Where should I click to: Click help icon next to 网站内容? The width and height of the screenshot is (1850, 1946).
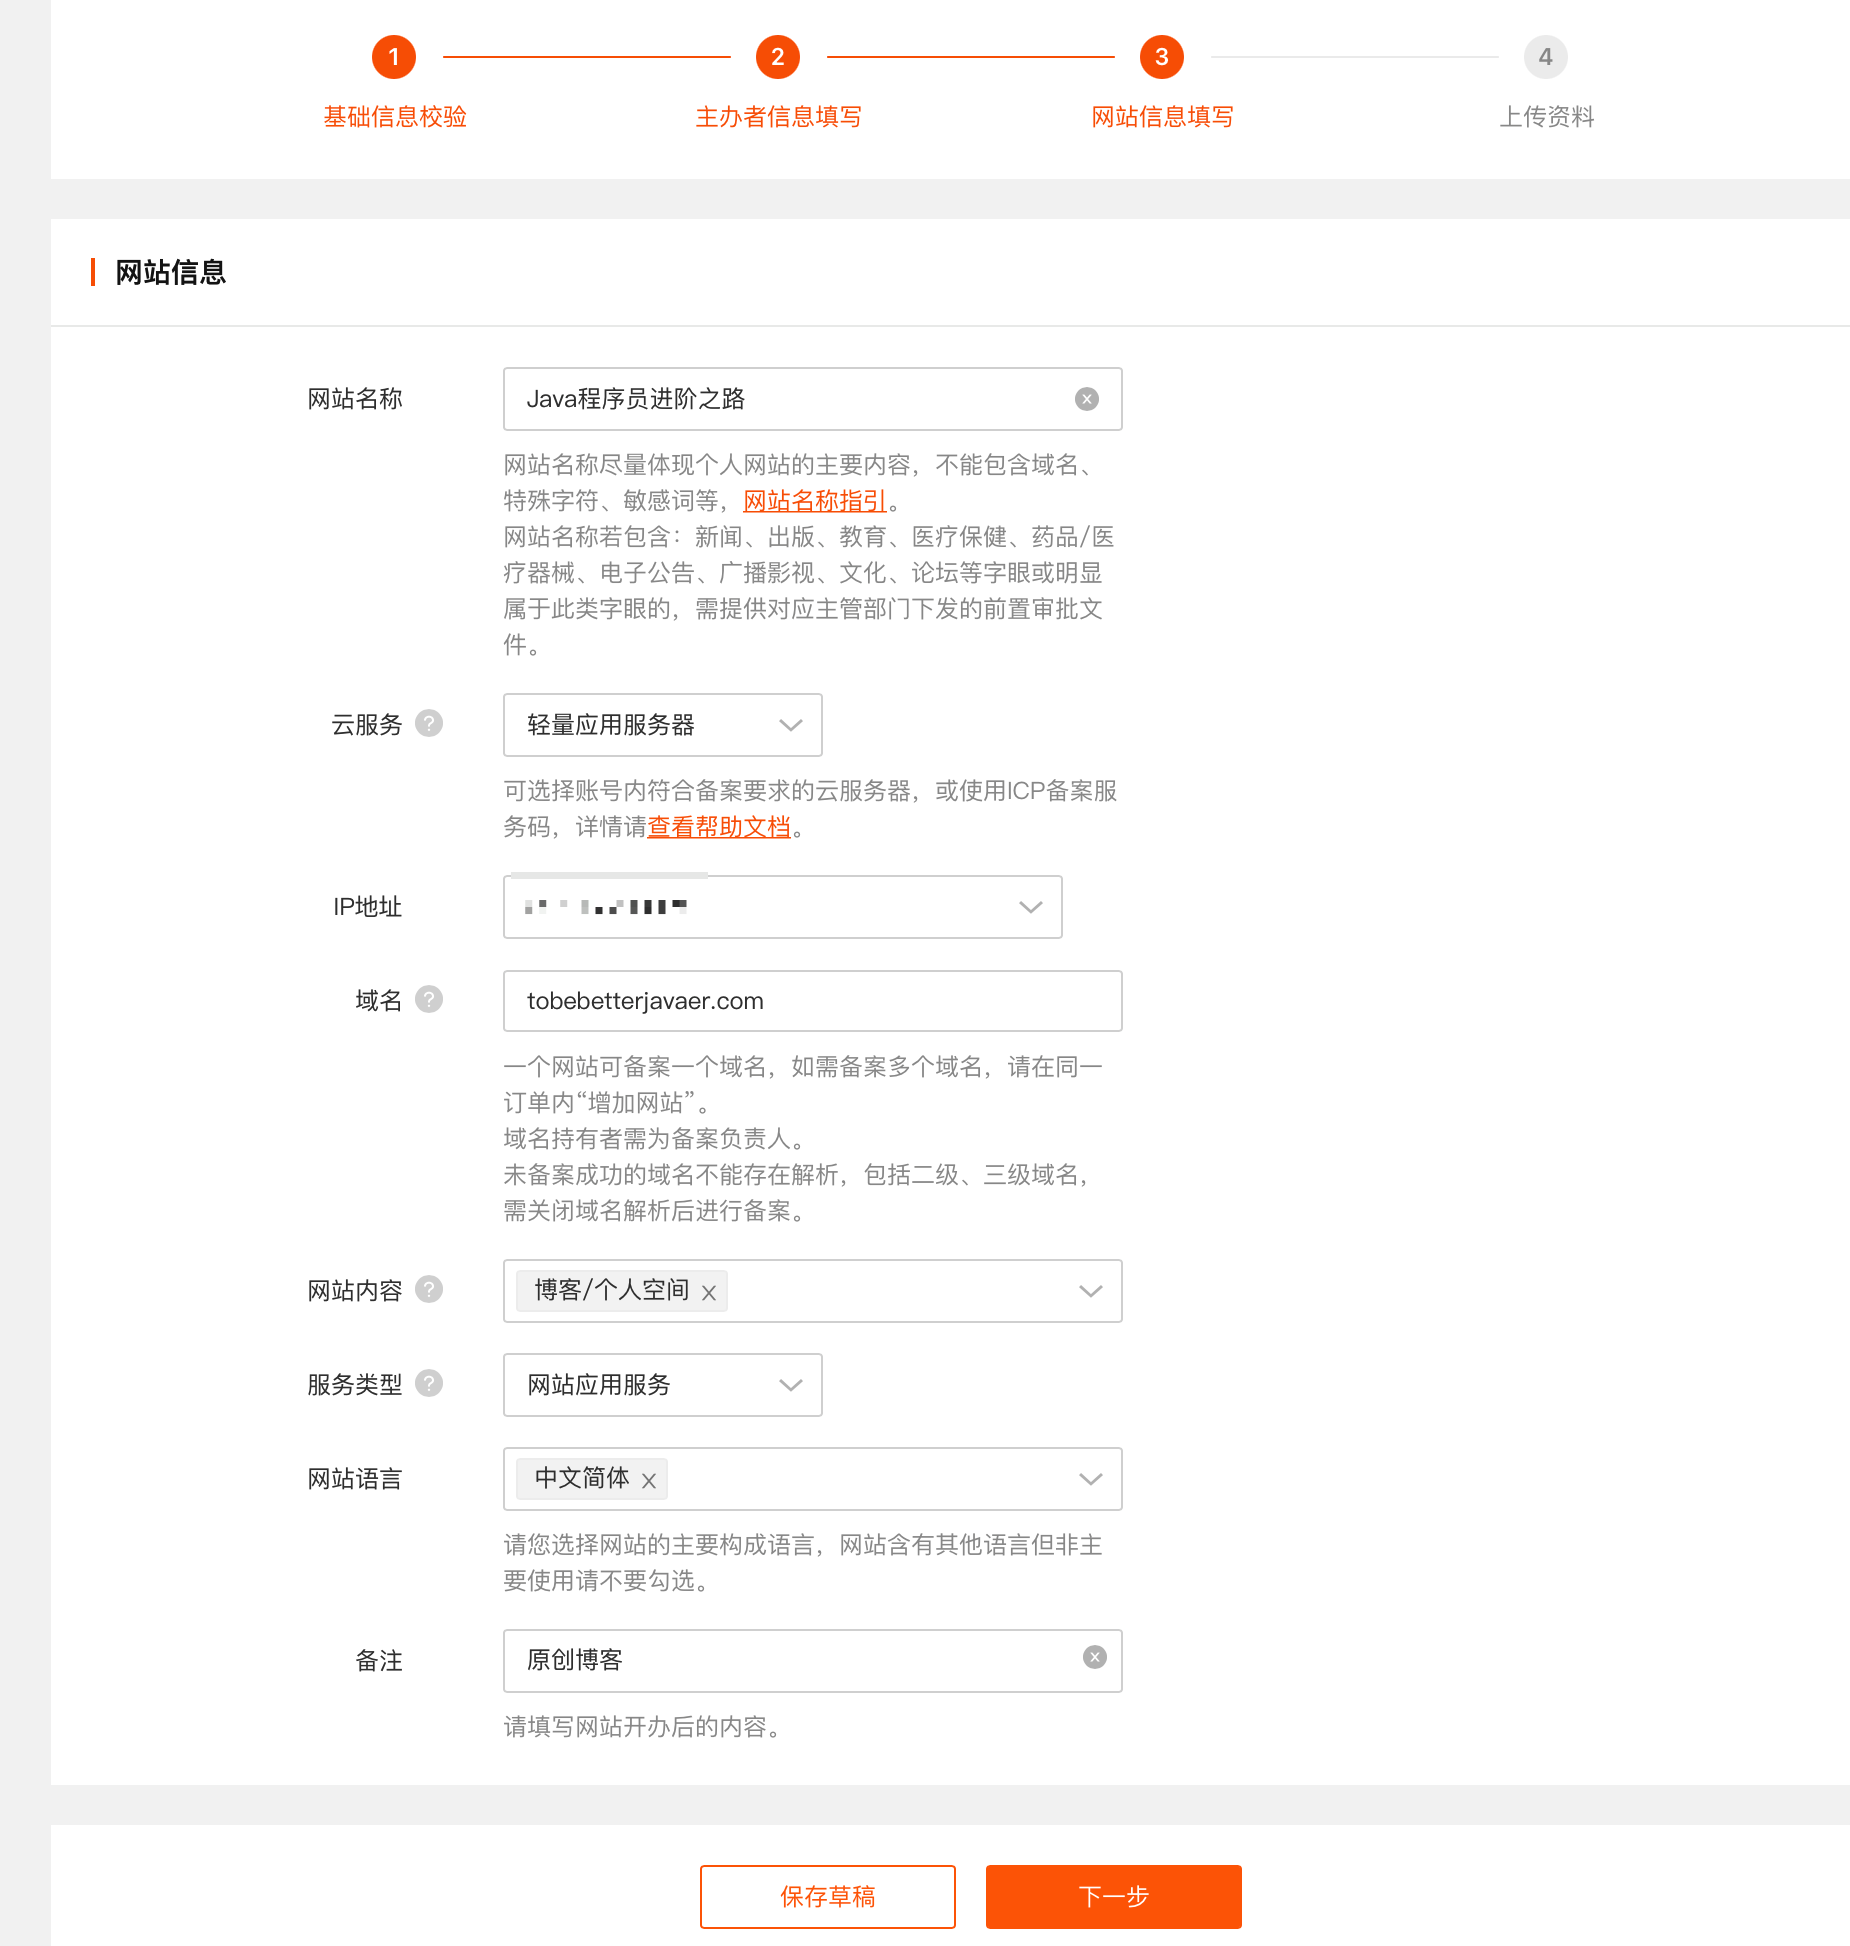tap(429, 1289)
